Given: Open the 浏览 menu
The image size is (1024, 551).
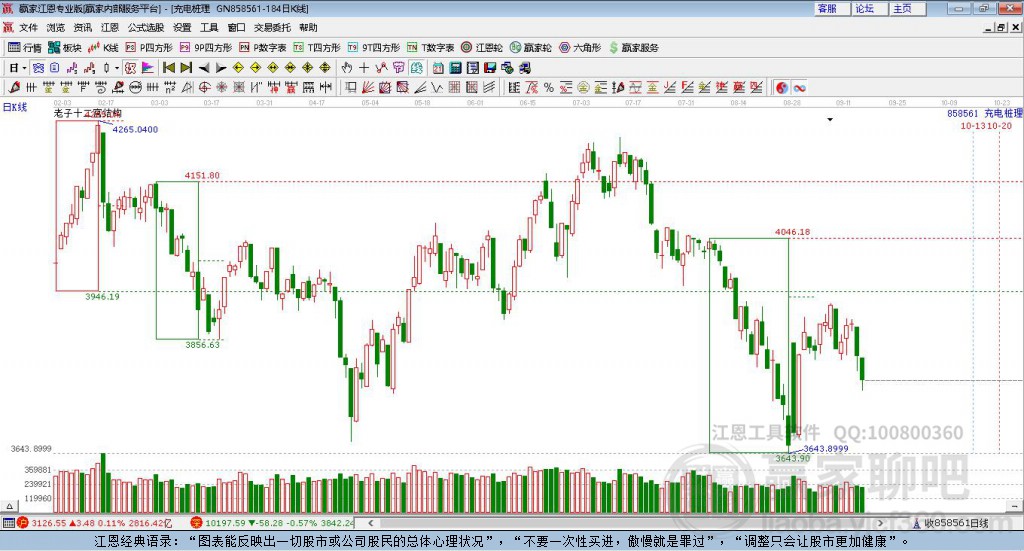Looking at the screenshot, I should (x=56, y=27).
